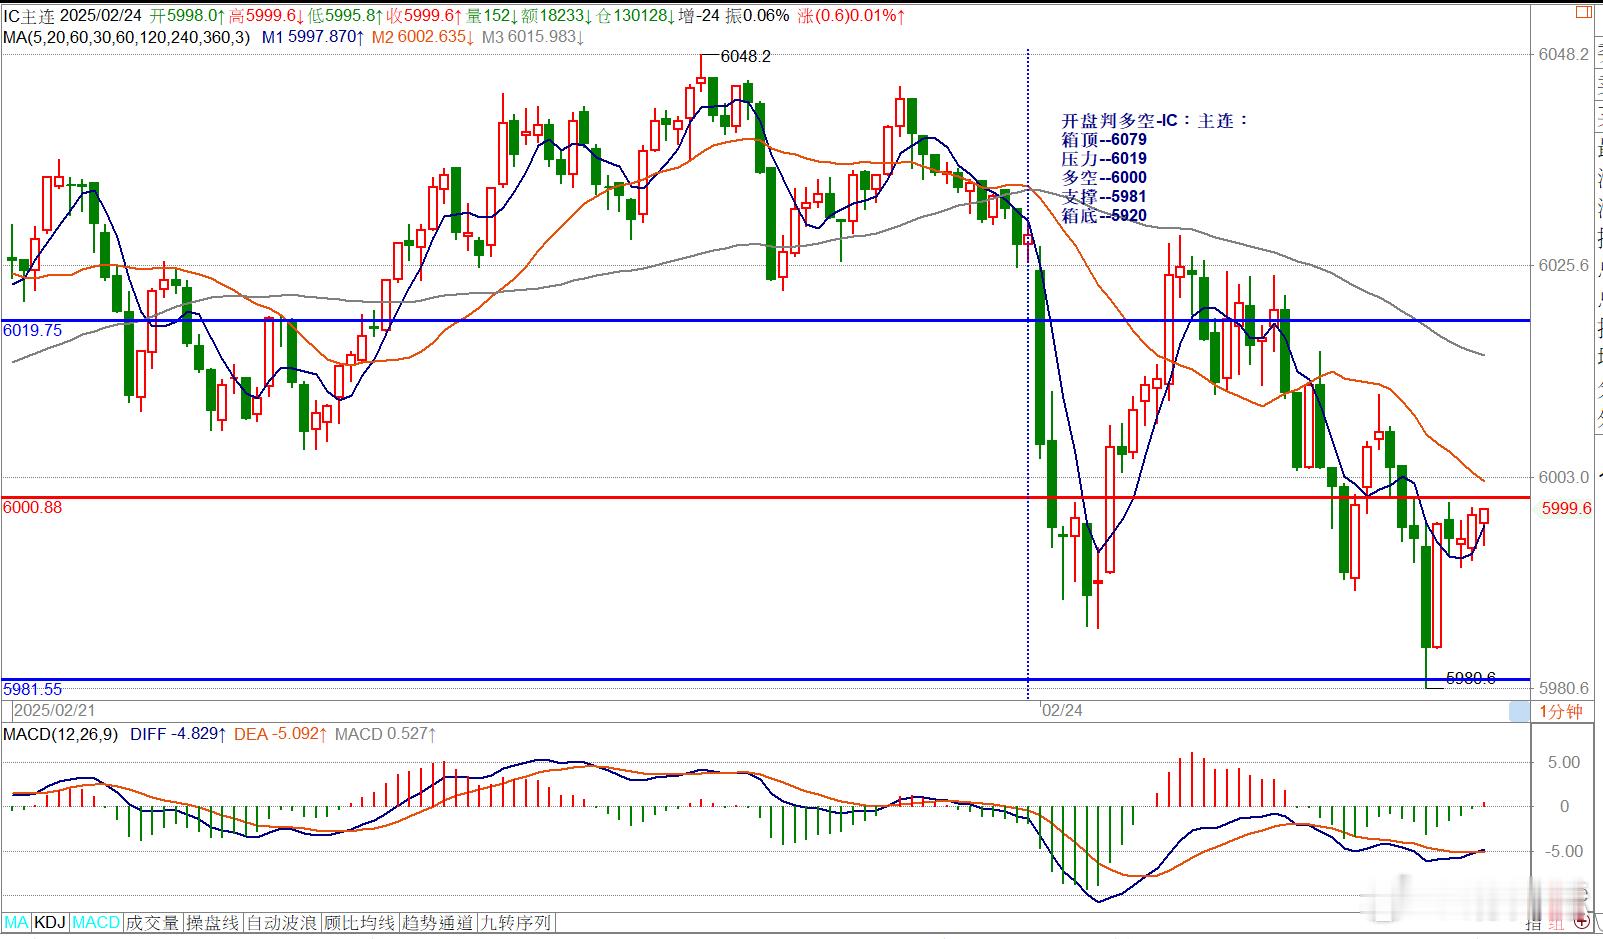Click the 增-24 position change value
The image size is (1603, 939).
[x=700, y=16]
